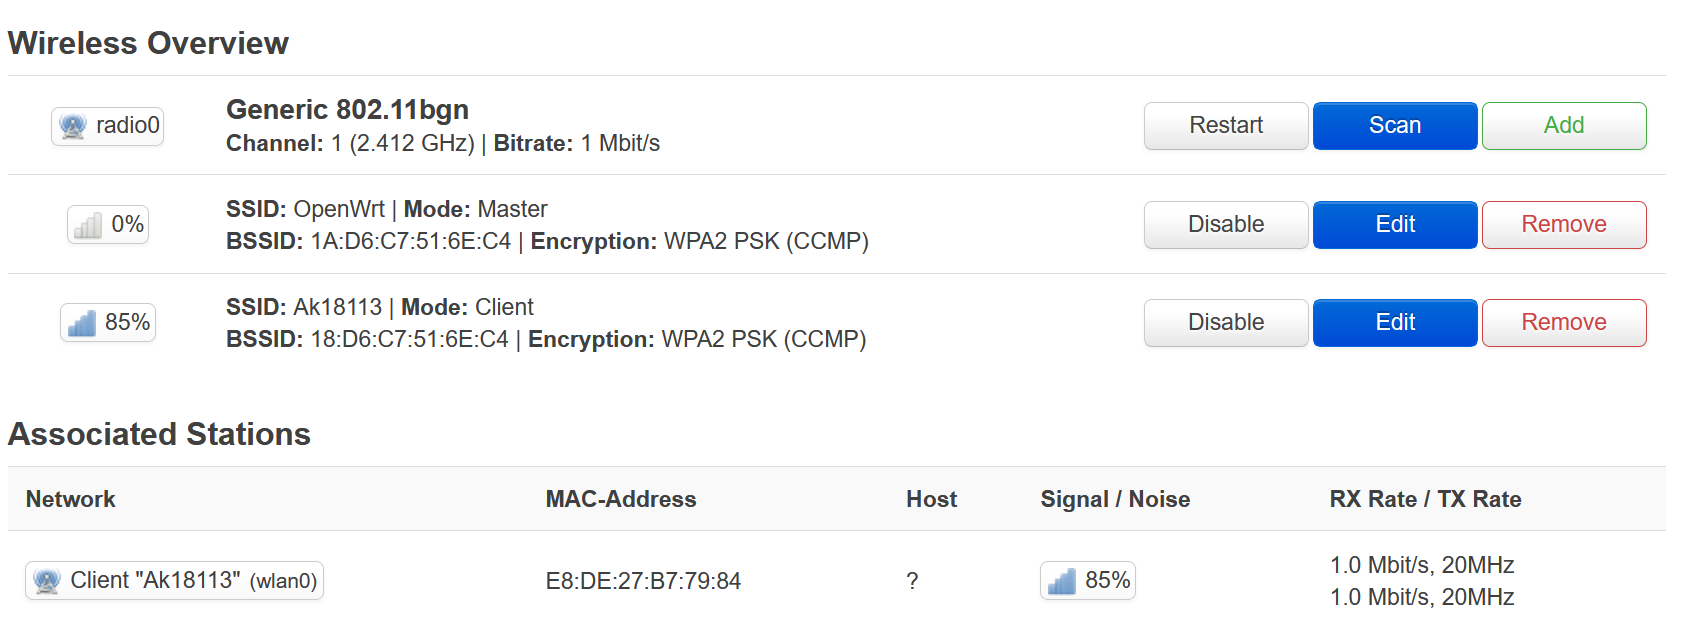The width and height of the screenshot is (1686, 637).
Task: Click the 0% signal strength icon
Action: tap(88, 225)
